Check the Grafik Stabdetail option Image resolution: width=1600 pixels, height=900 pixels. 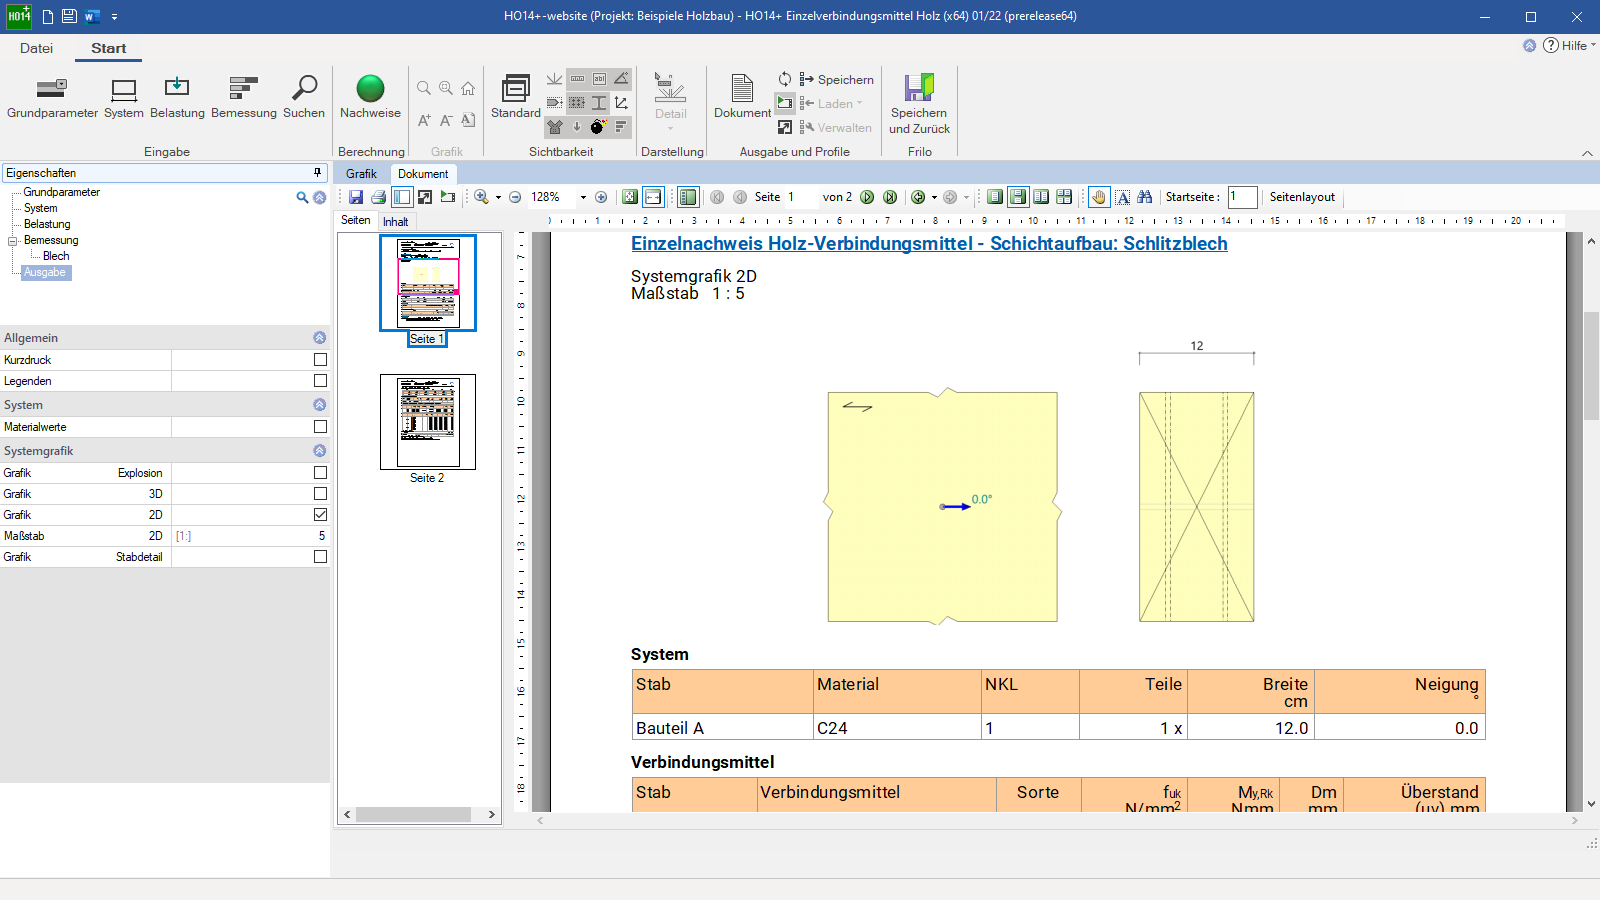coord(320,556)
